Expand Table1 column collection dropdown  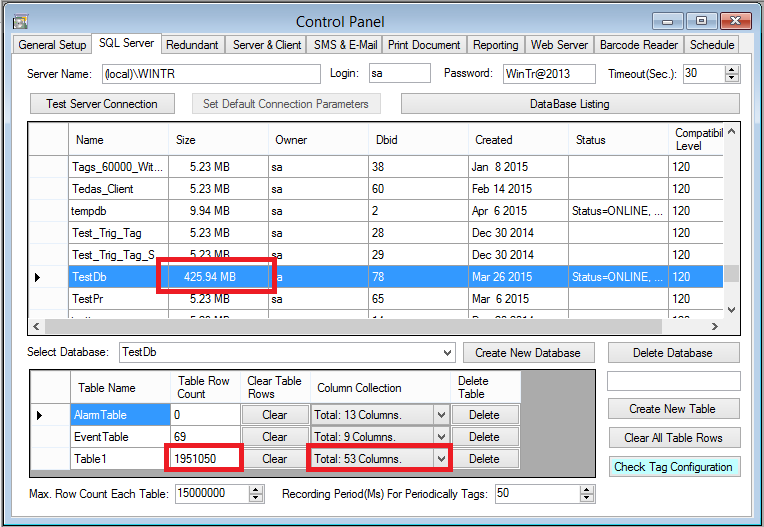coord(441,459)
